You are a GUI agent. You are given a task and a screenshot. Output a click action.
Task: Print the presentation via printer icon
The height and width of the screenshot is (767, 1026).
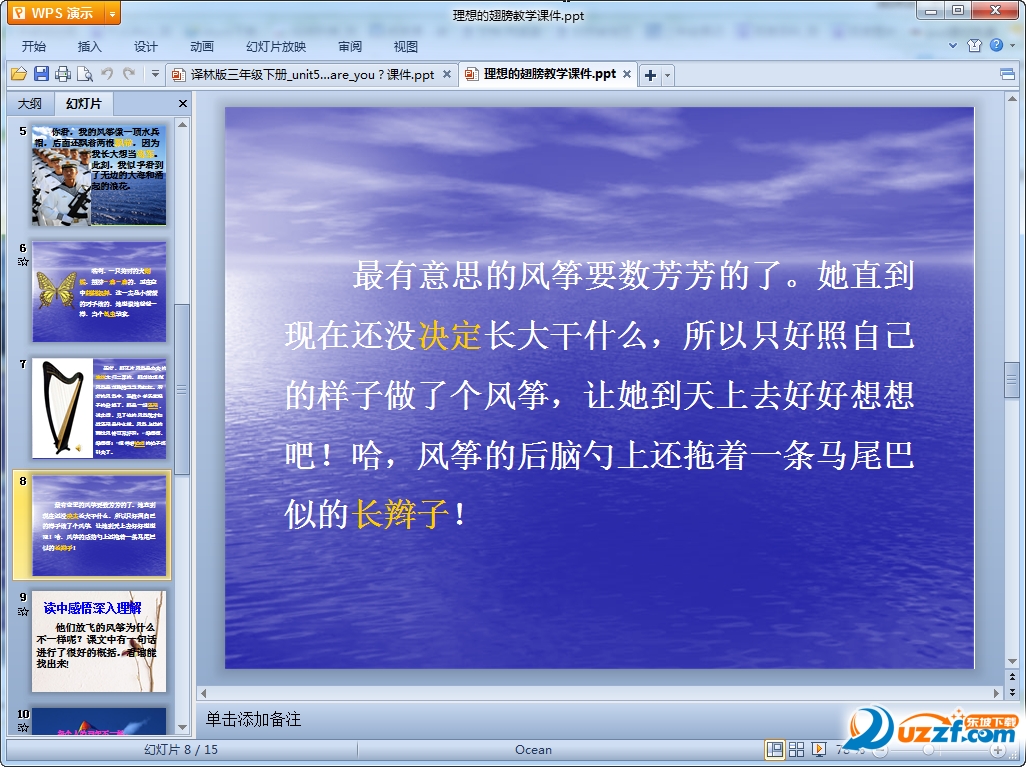pos(63,74)
